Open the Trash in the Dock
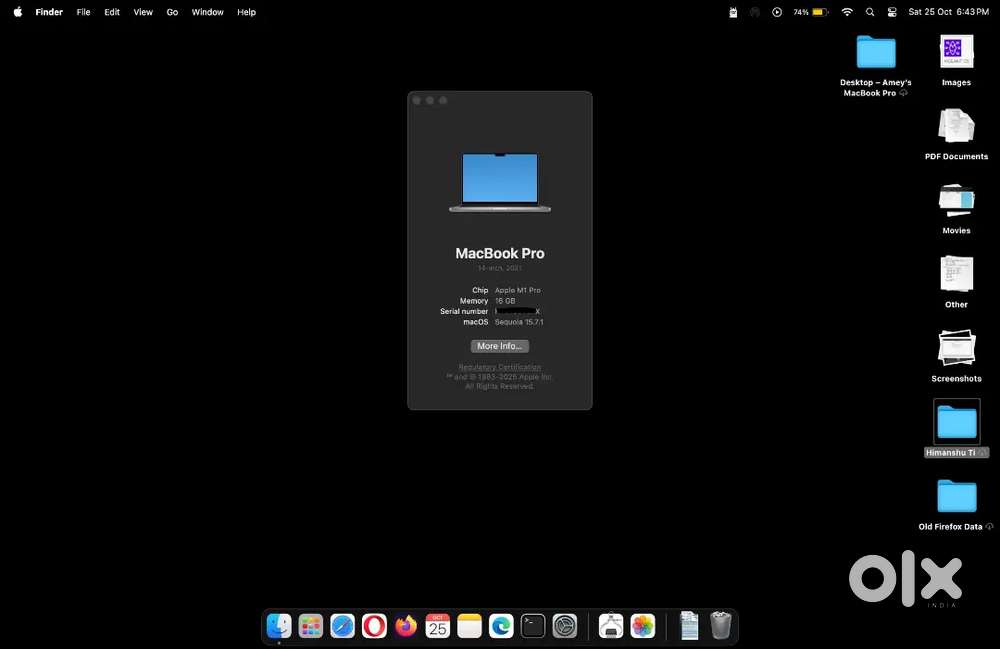 (x=720, y=626)
